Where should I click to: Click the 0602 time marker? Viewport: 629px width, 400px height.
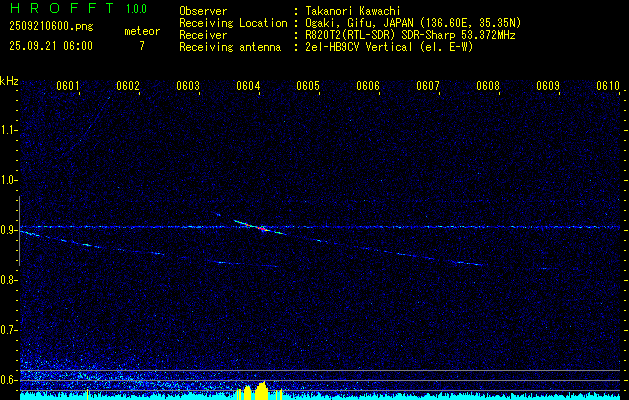coord(128,86)
